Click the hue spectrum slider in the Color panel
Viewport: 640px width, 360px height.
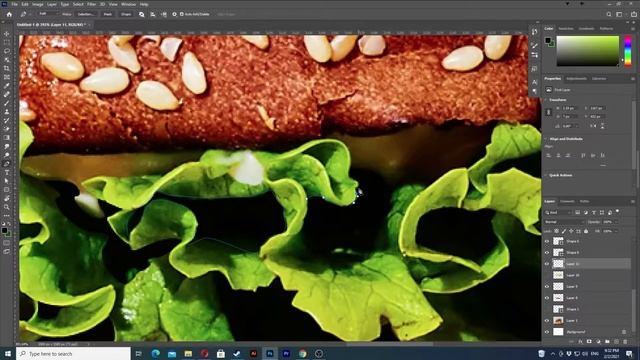click(x=628, y=51)
